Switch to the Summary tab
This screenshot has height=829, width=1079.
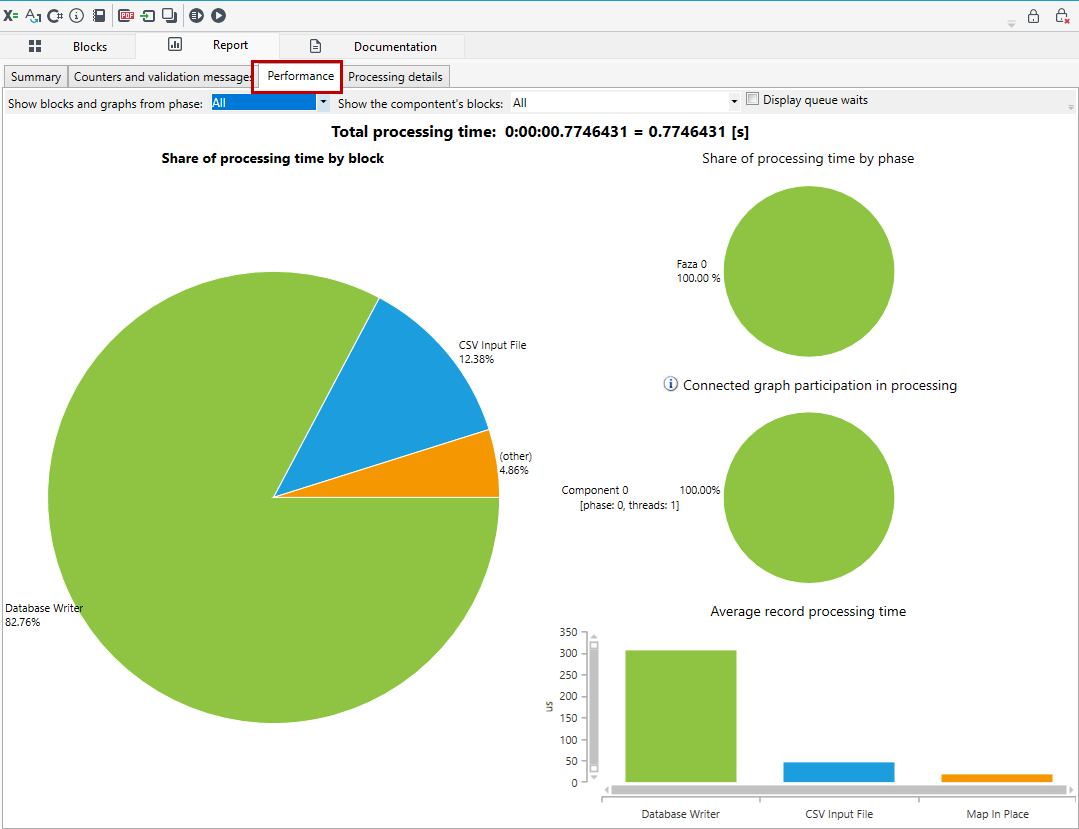pos(36,76)
